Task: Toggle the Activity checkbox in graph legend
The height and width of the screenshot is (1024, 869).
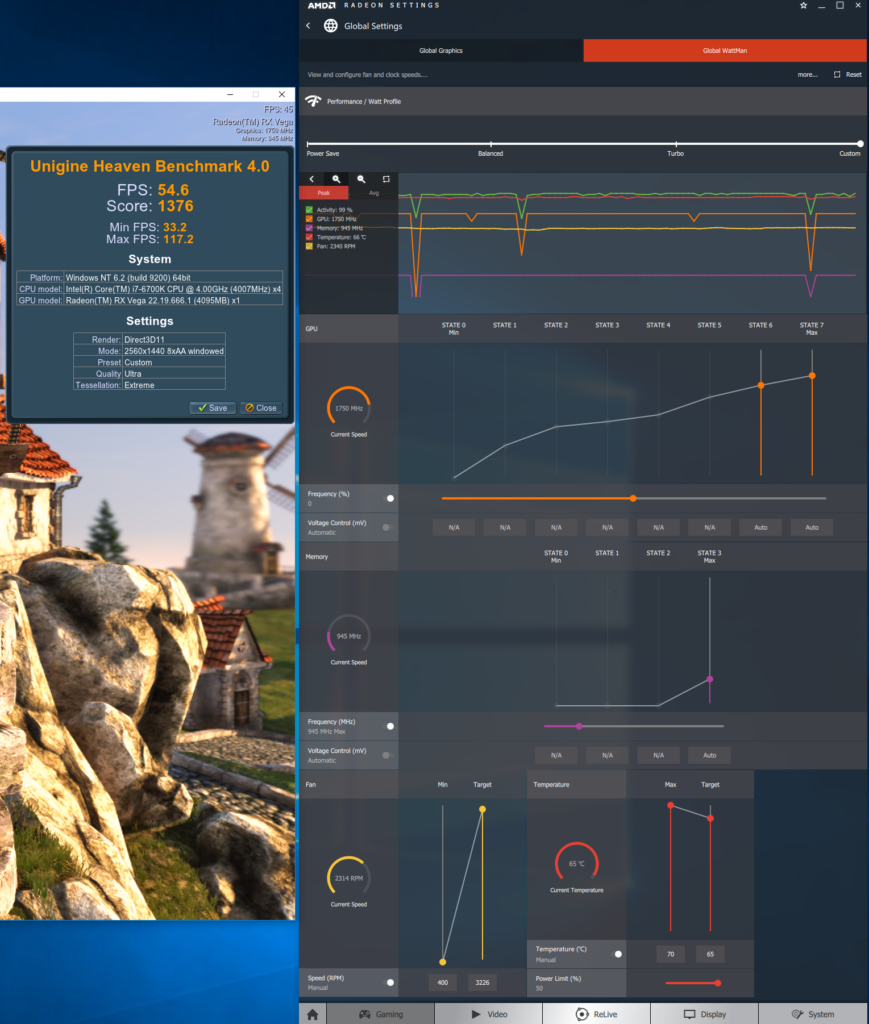Action: (x=308, y=210)
